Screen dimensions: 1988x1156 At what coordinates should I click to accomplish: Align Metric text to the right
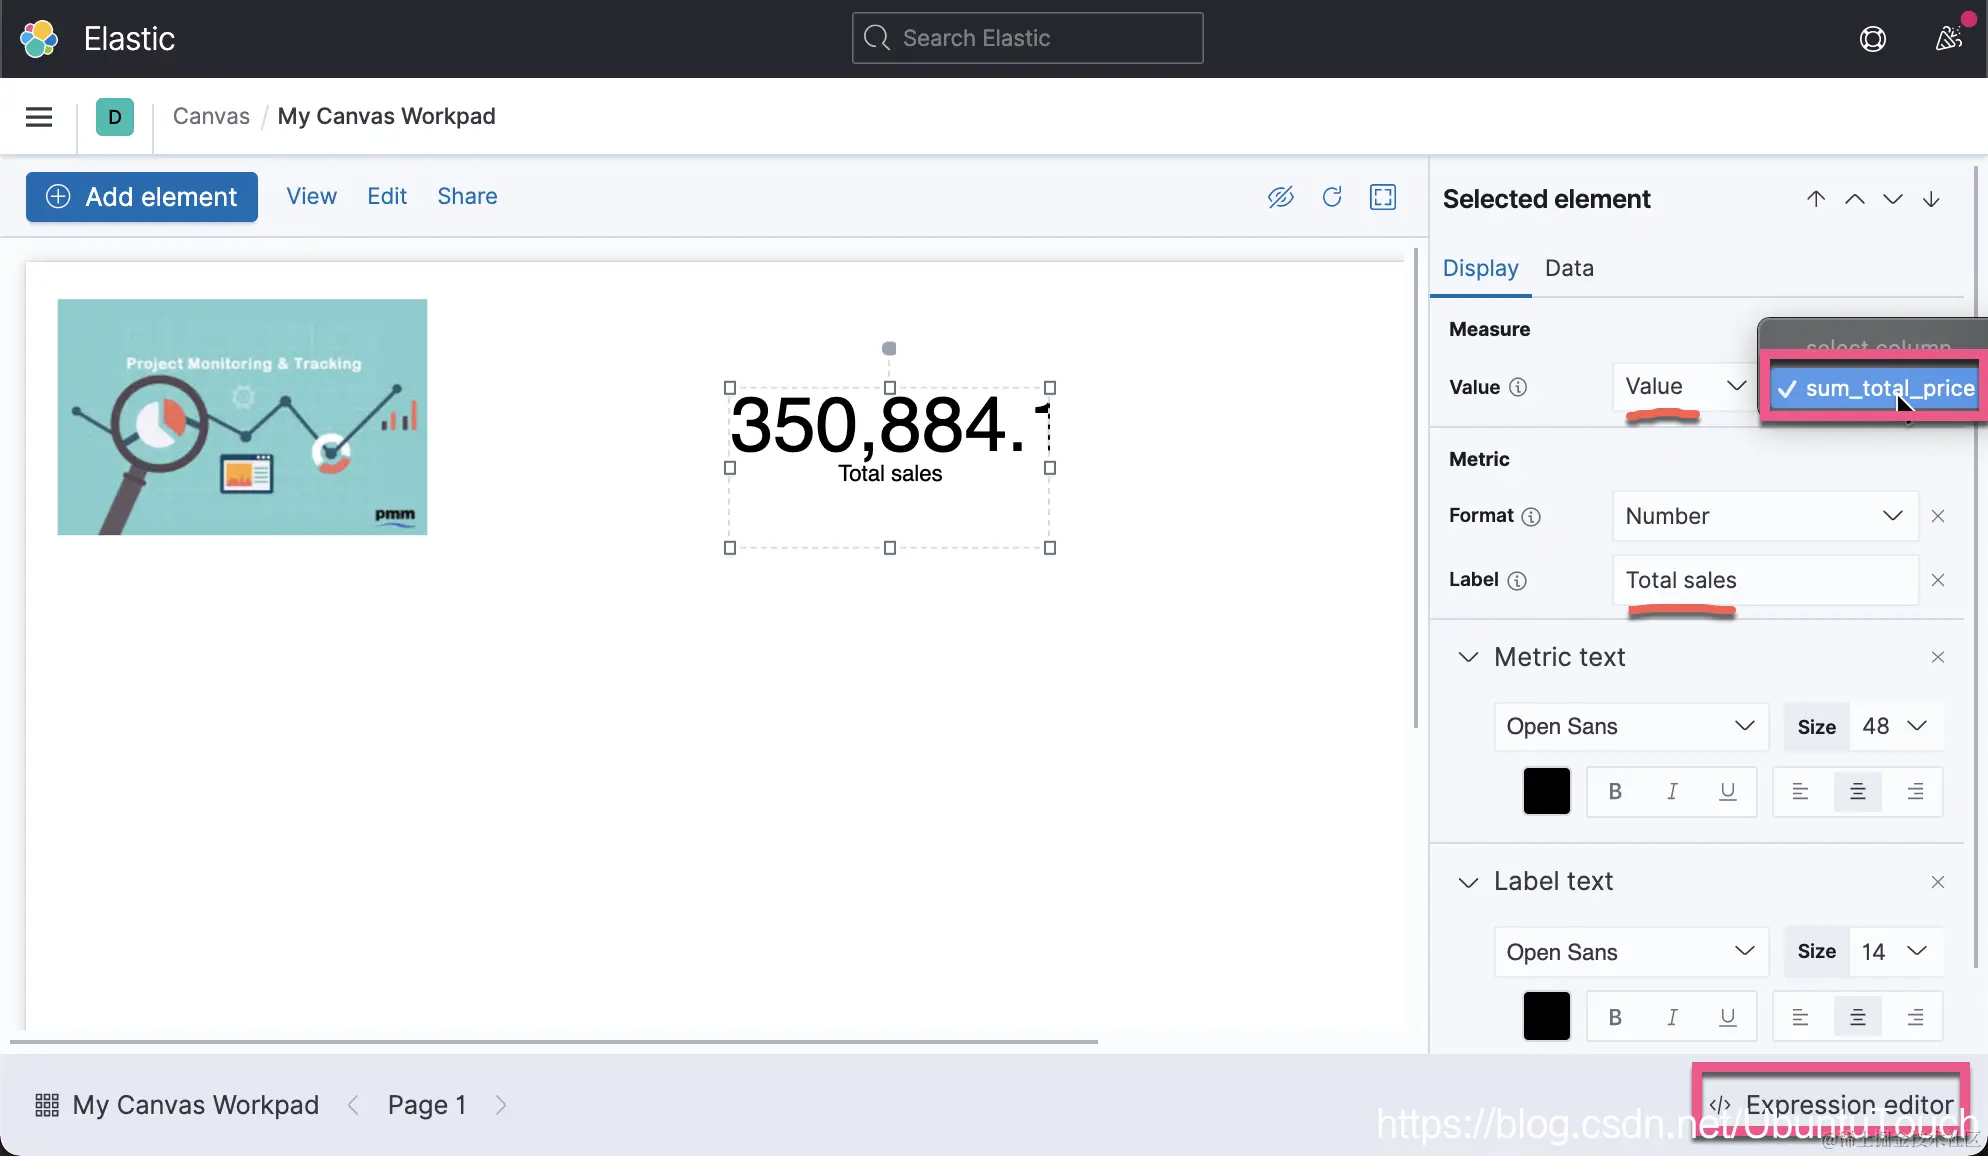click(1915, 792)
